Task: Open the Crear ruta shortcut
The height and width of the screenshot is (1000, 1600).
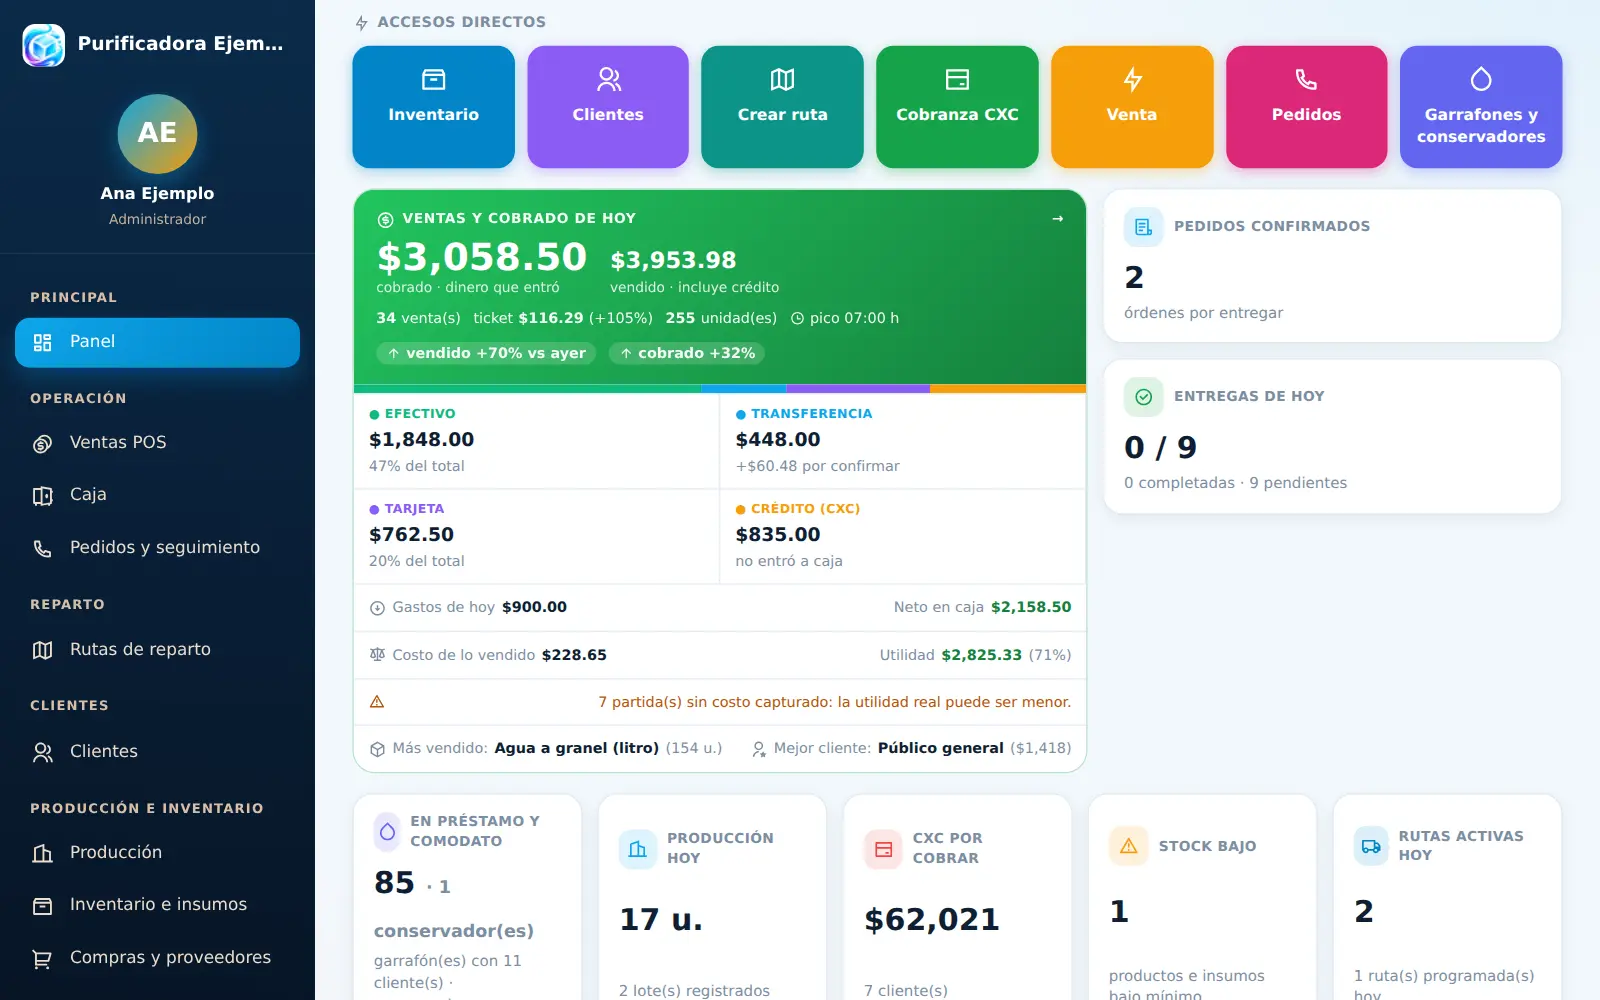Action: click(782, 107)
